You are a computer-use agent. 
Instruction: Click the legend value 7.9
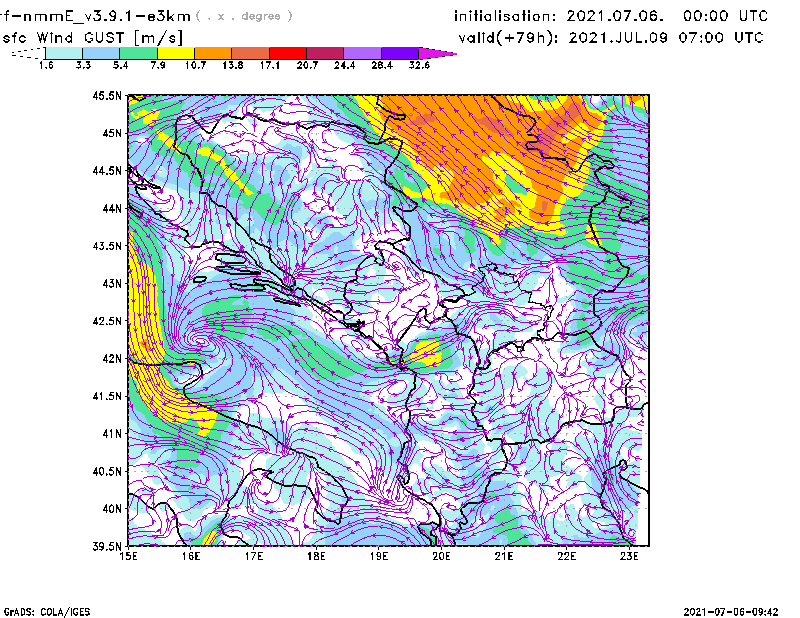pos(158,65)
